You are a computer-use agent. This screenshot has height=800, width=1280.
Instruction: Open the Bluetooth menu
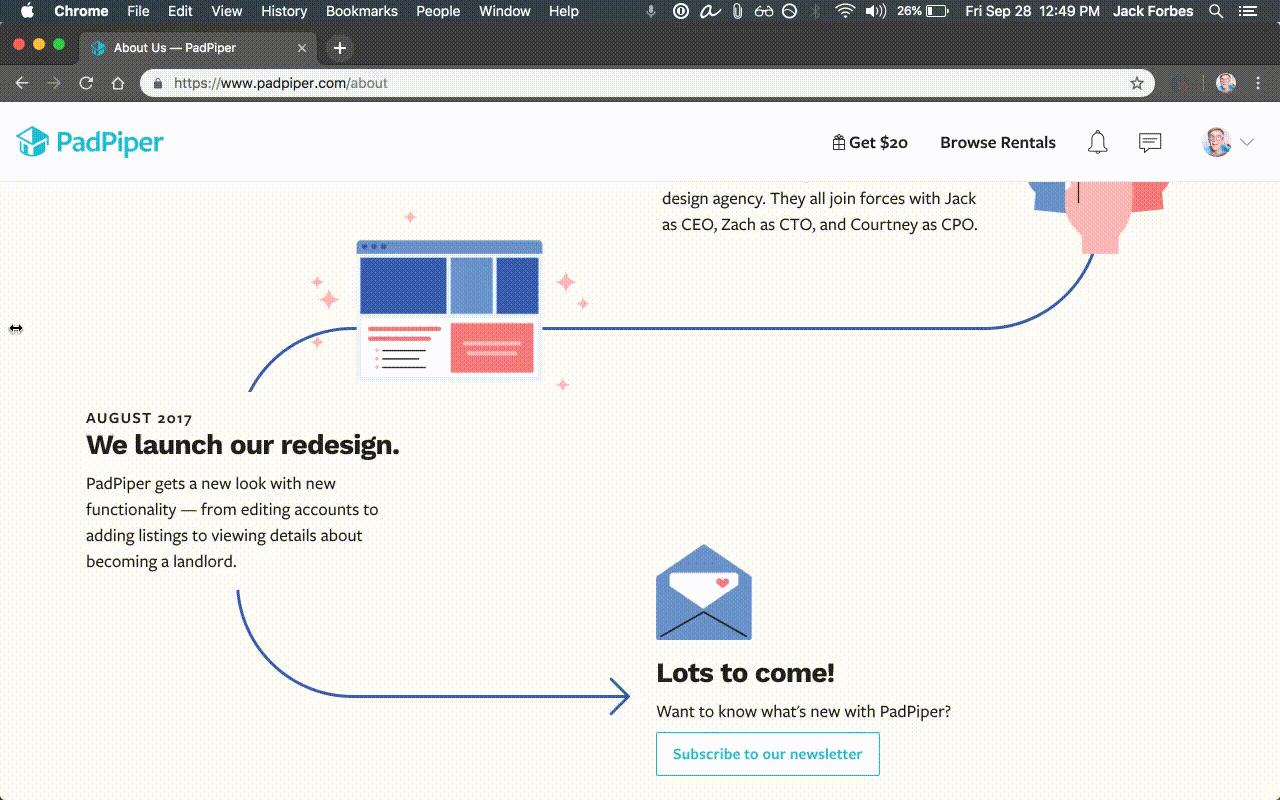[x=816, y=11]
